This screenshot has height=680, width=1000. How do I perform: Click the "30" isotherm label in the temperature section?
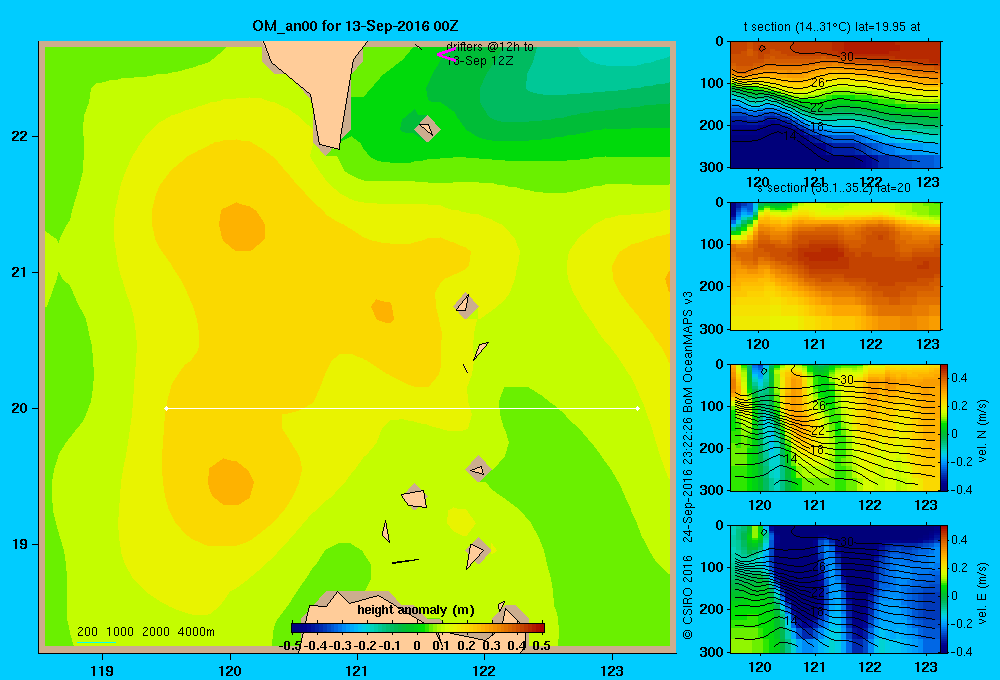846,57
